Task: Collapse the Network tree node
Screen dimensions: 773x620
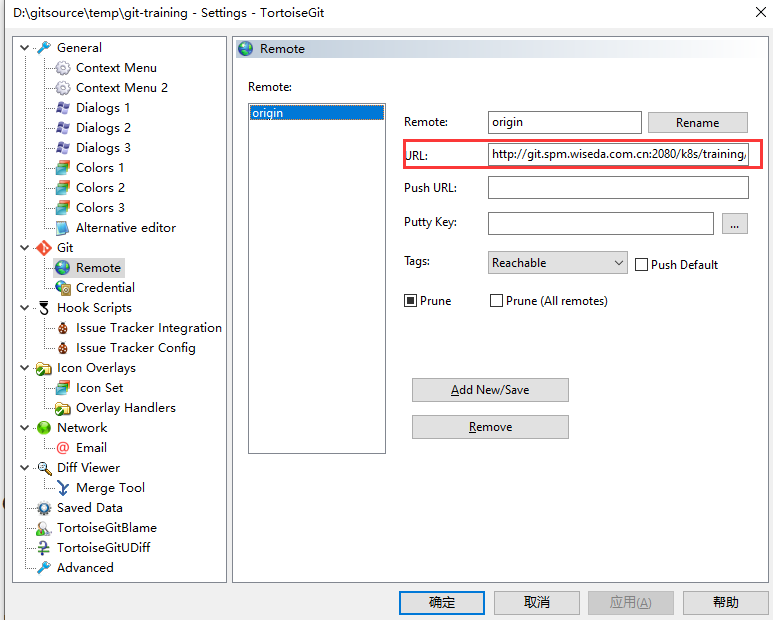Action: [x=24, y=428]
